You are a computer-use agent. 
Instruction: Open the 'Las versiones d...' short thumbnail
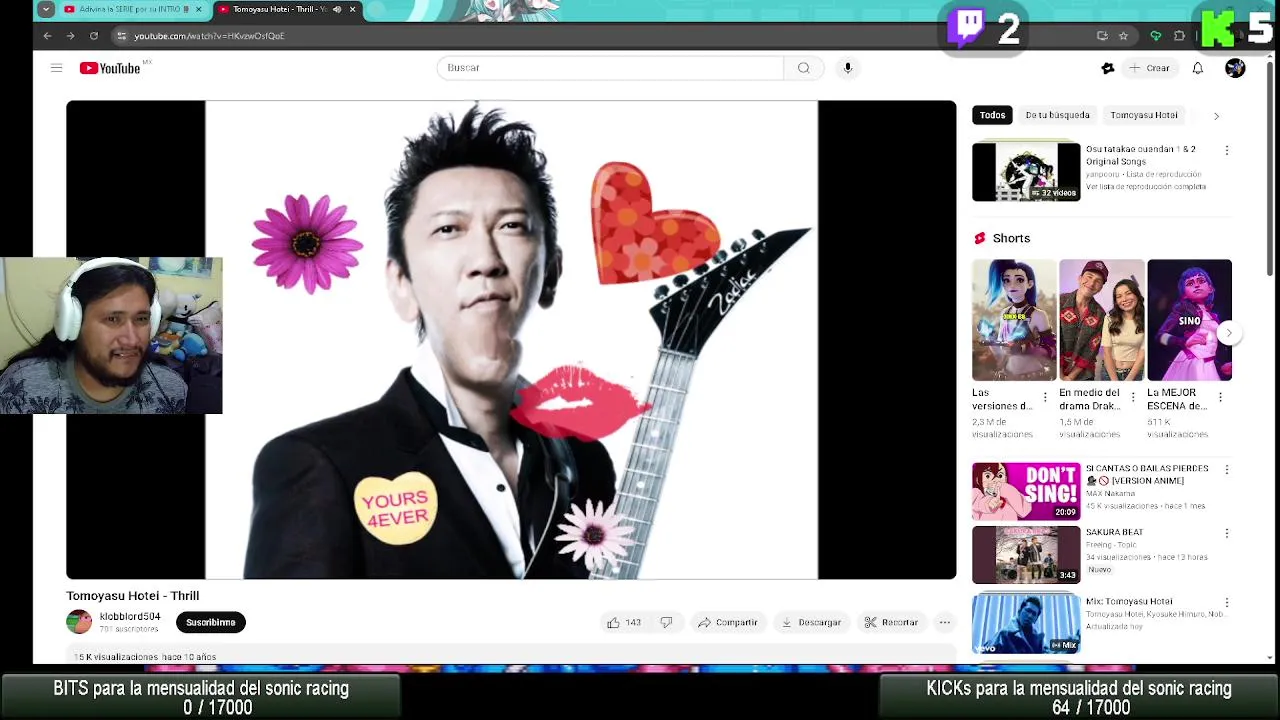(x=1014, y=320)
